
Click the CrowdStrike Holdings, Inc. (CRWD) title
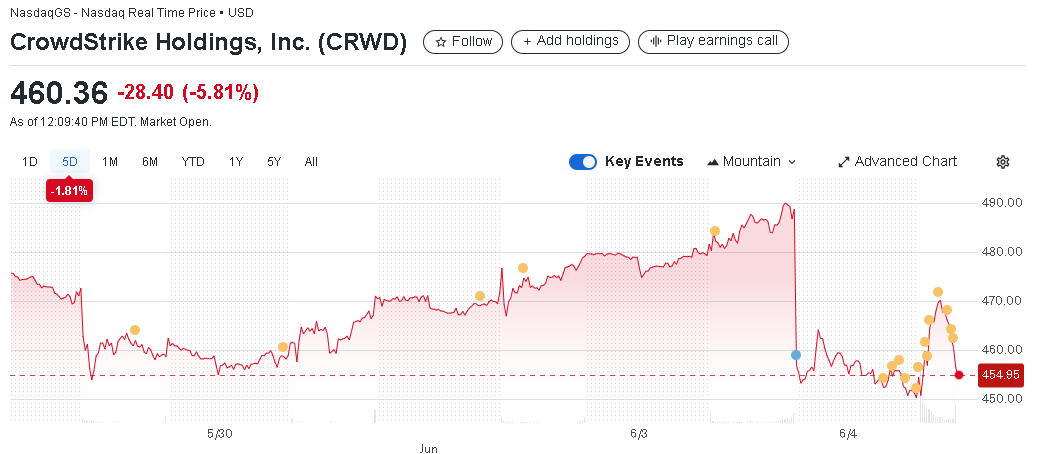(208, 42)
